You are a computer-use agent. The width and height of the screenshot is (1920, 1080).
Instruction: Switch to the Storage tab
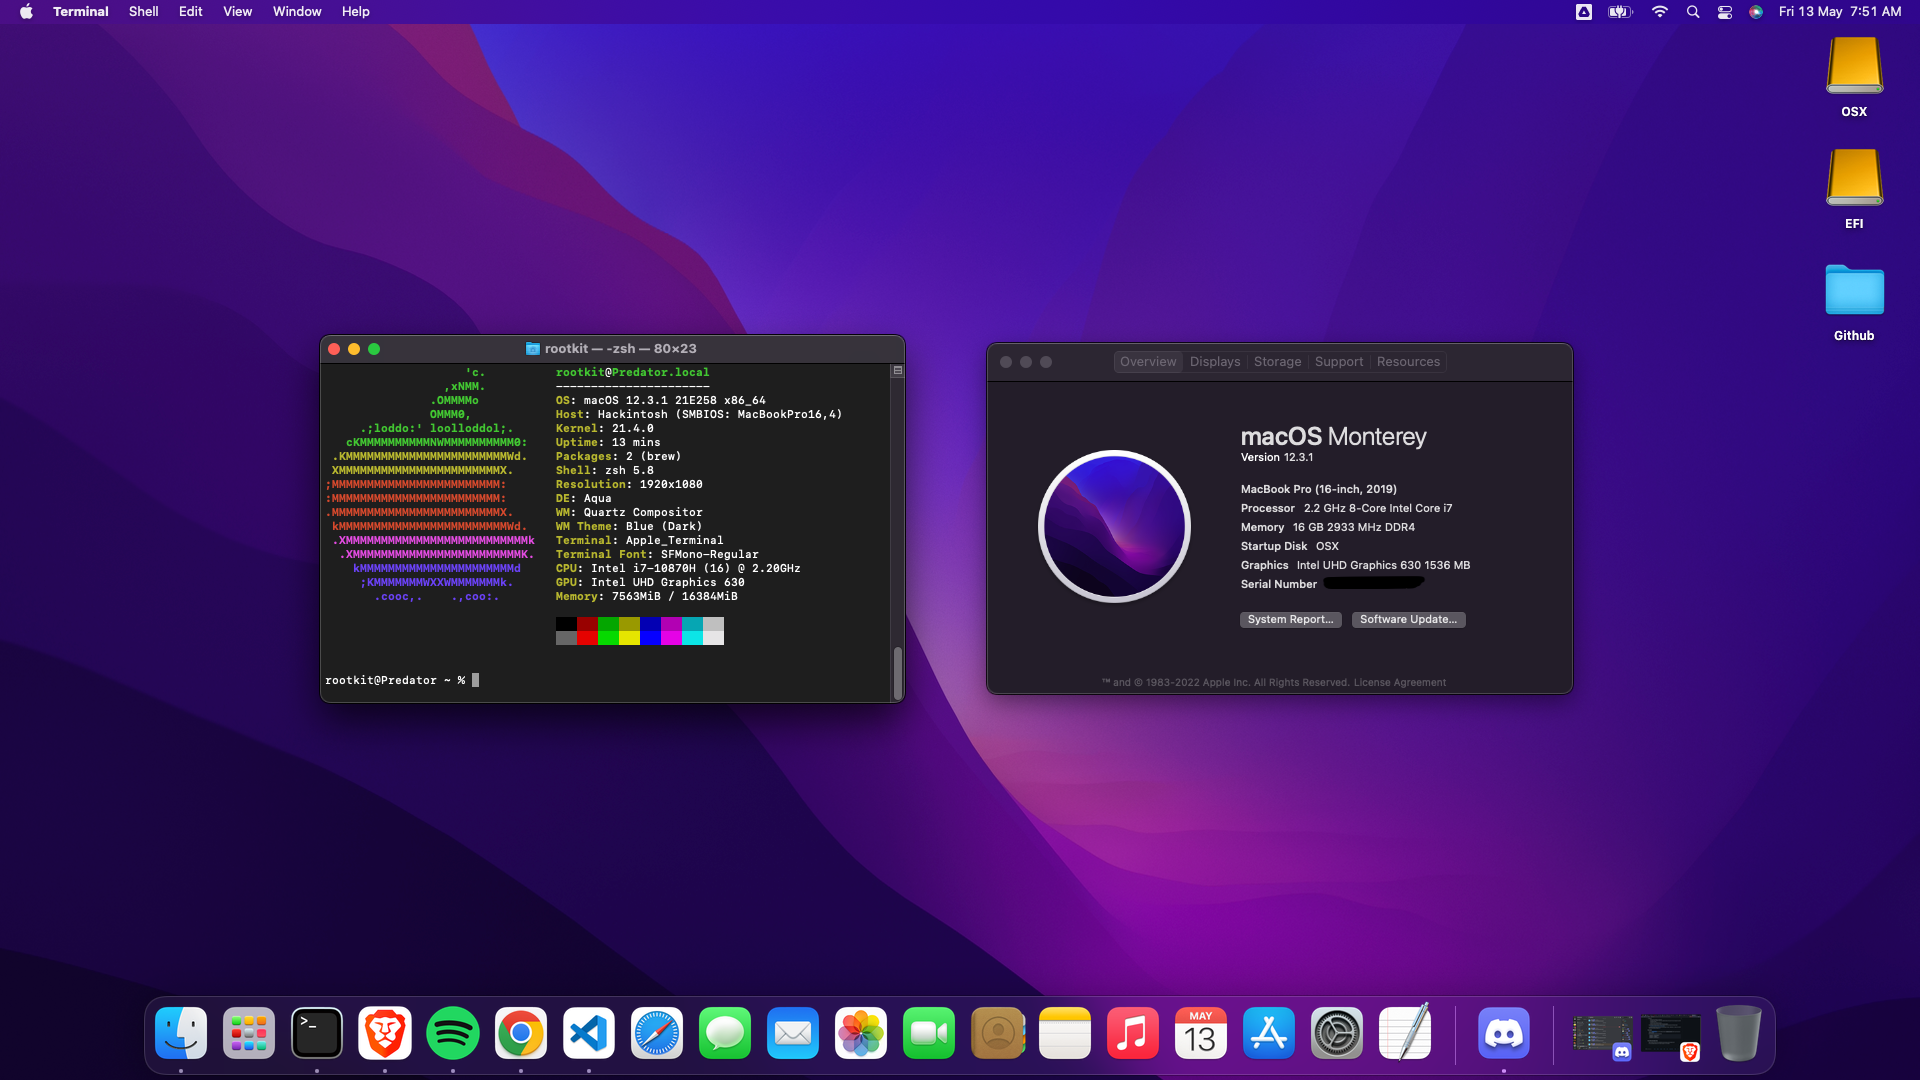1277,362
